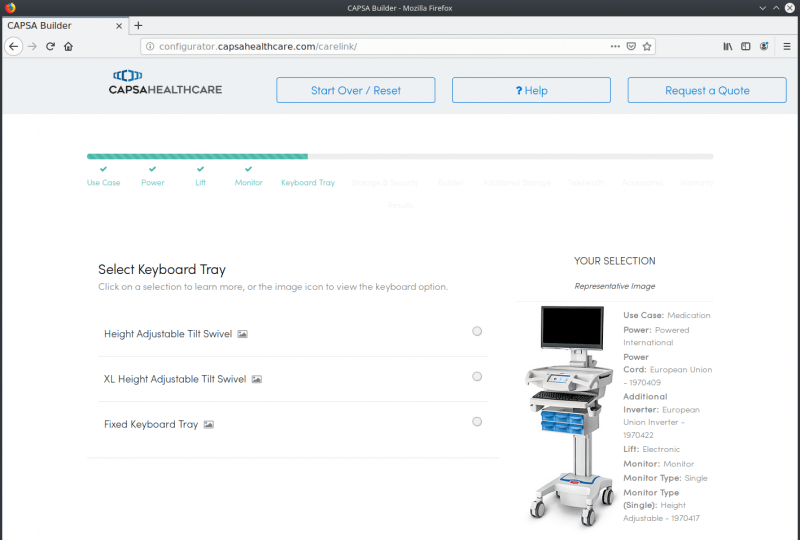View image for XL Height Adjustable Tilt Swivel
Screen dimensions: 800x540
(x=257, y=379)
